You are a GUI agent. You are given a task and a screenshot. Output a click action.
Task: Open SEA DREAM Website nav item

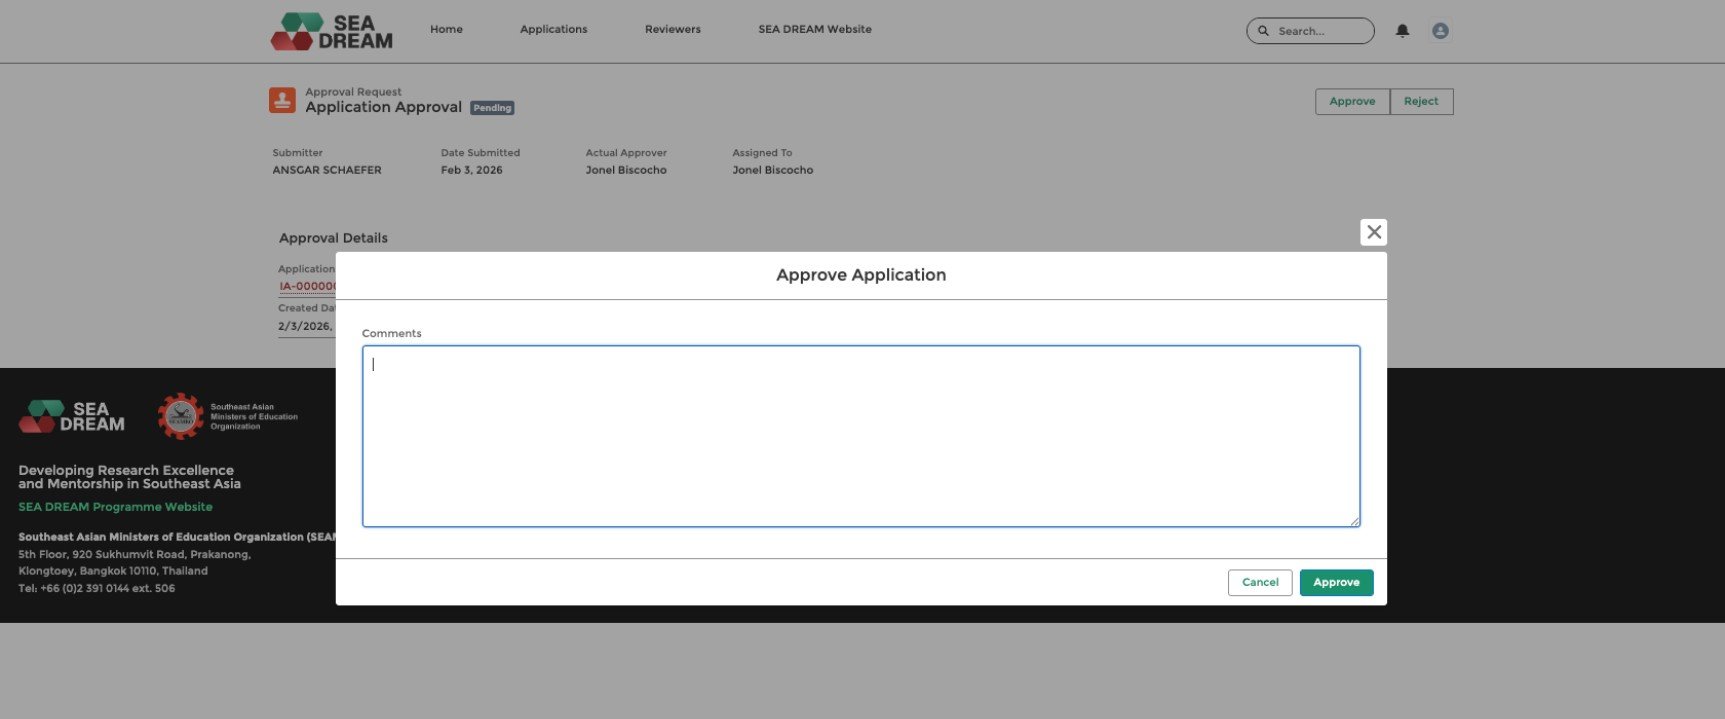[x=814, y=29]
